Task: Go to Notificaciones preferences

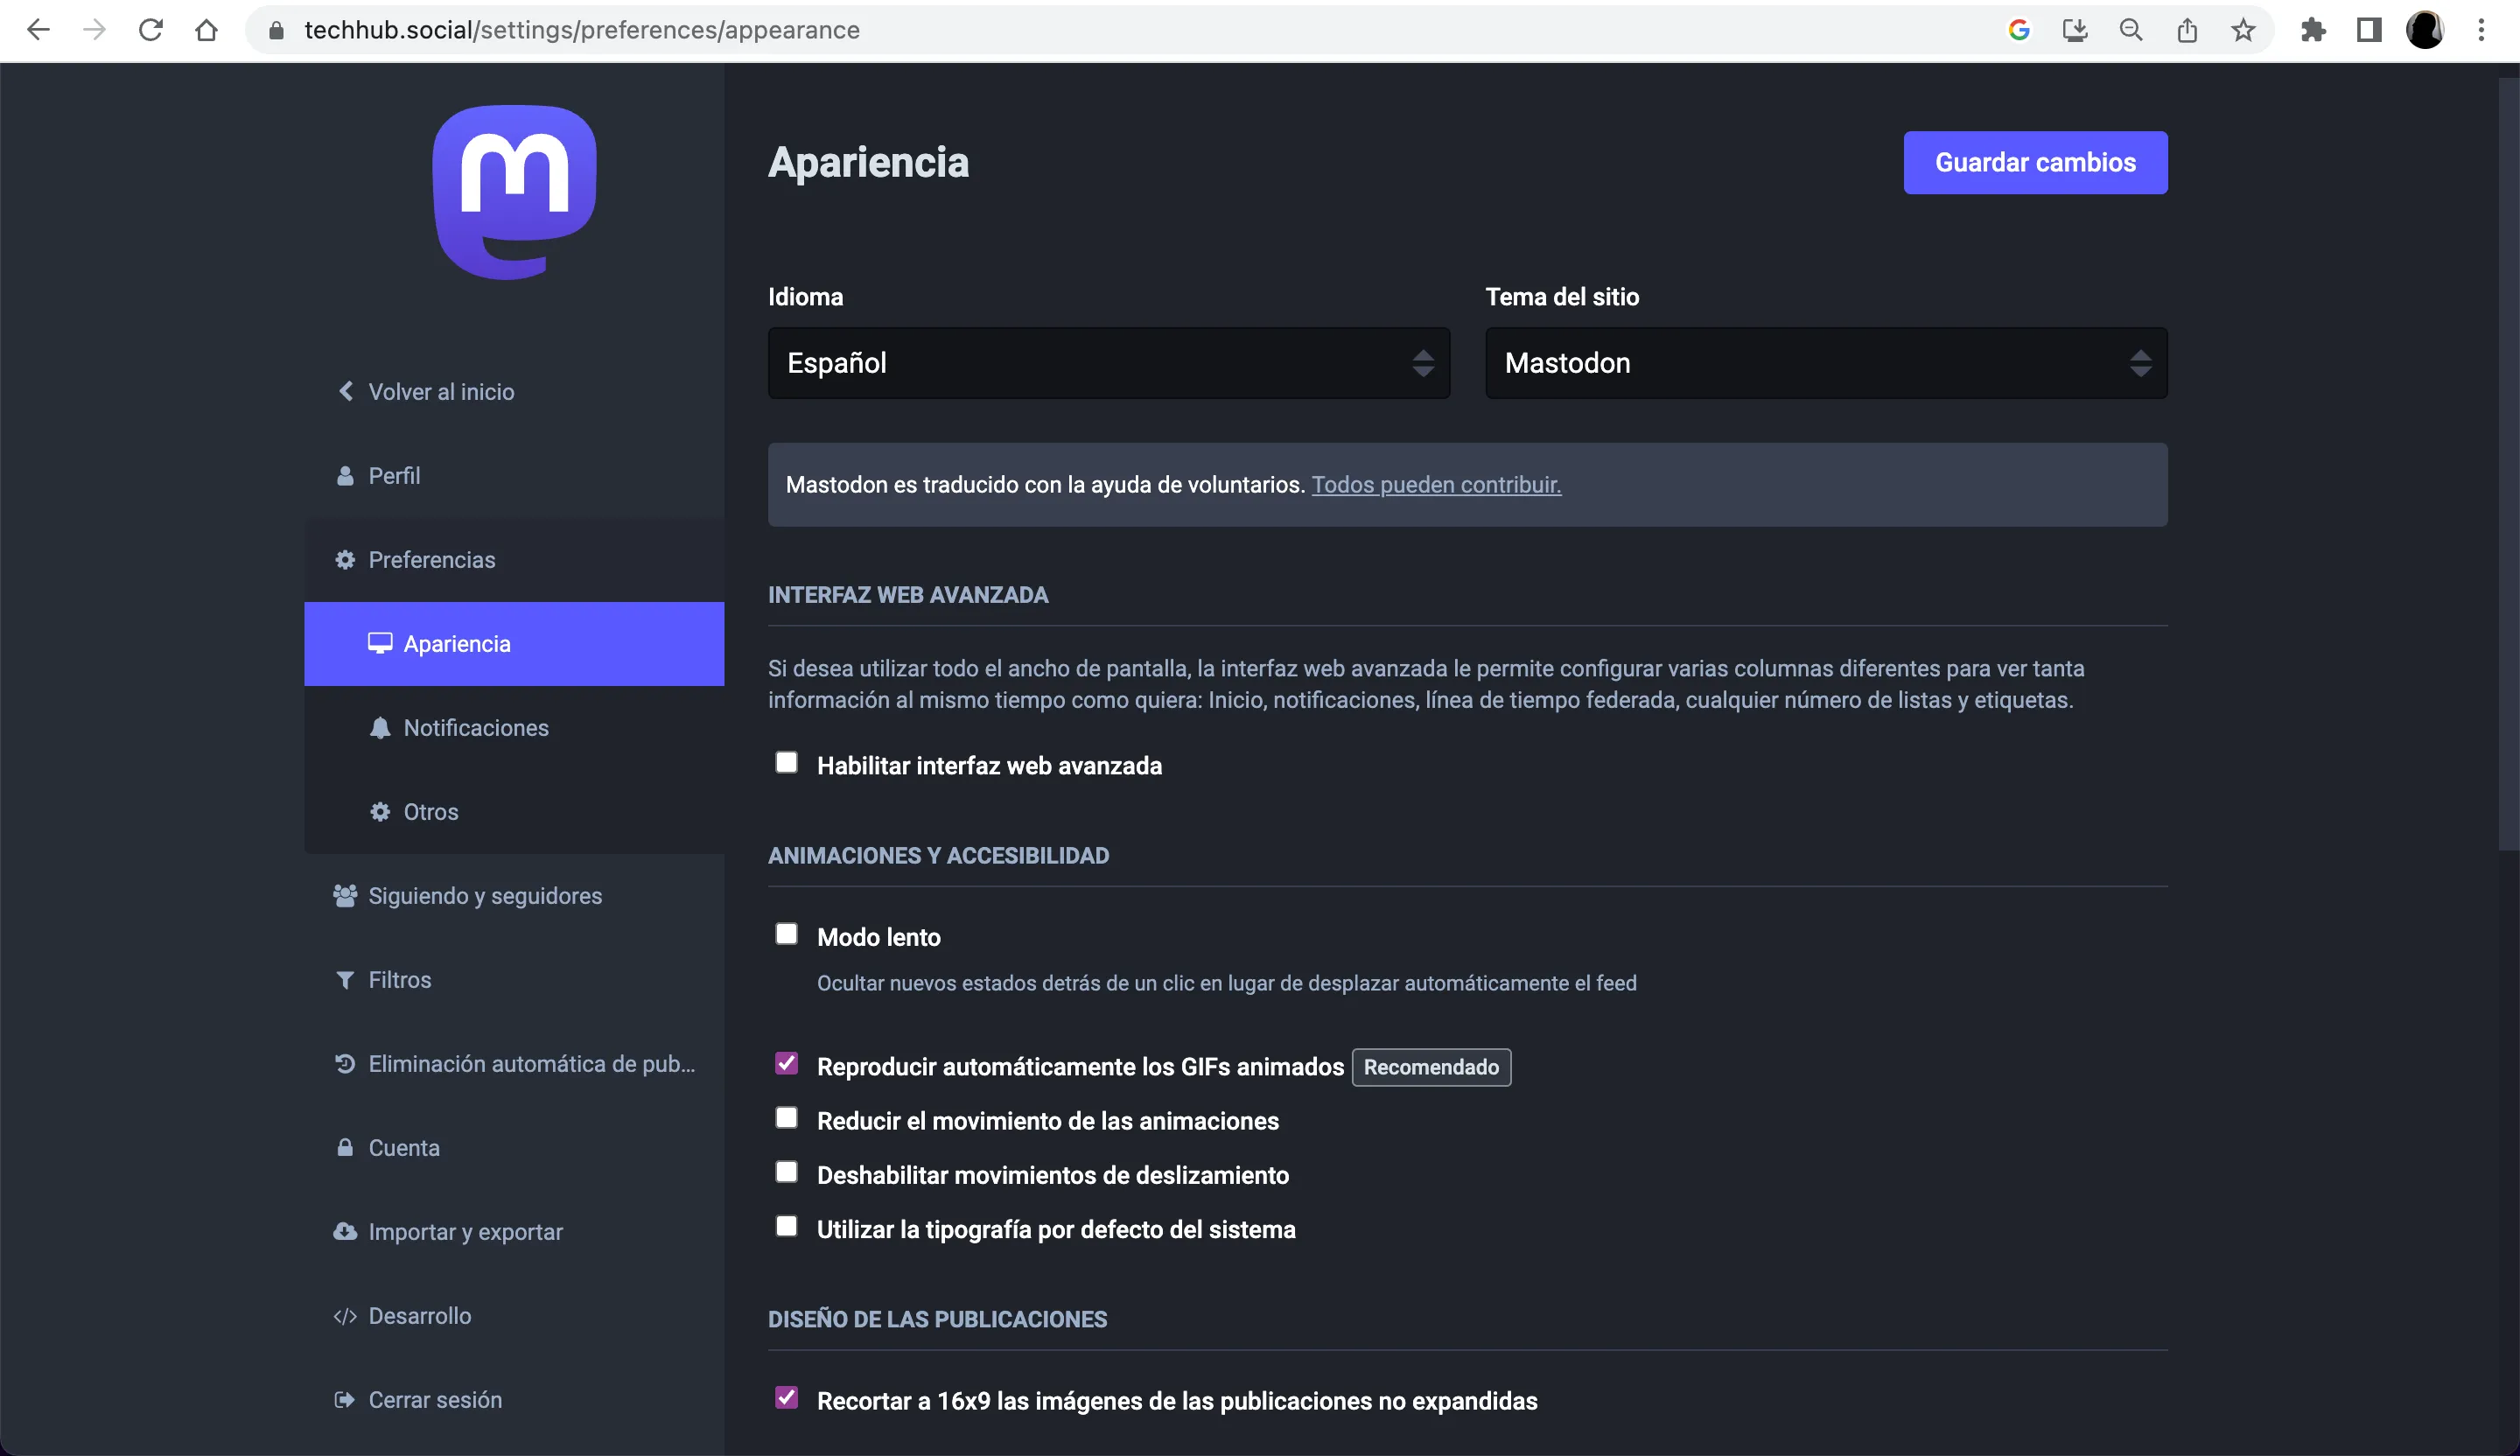Action: [514, 728]
